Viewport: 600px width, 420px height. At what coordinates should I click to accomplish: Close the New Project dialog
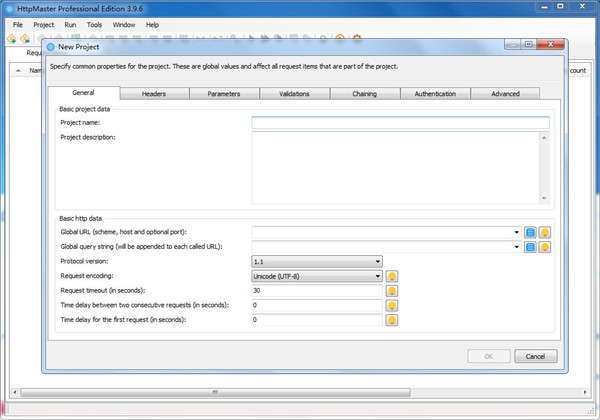click(x=551, y=44)
